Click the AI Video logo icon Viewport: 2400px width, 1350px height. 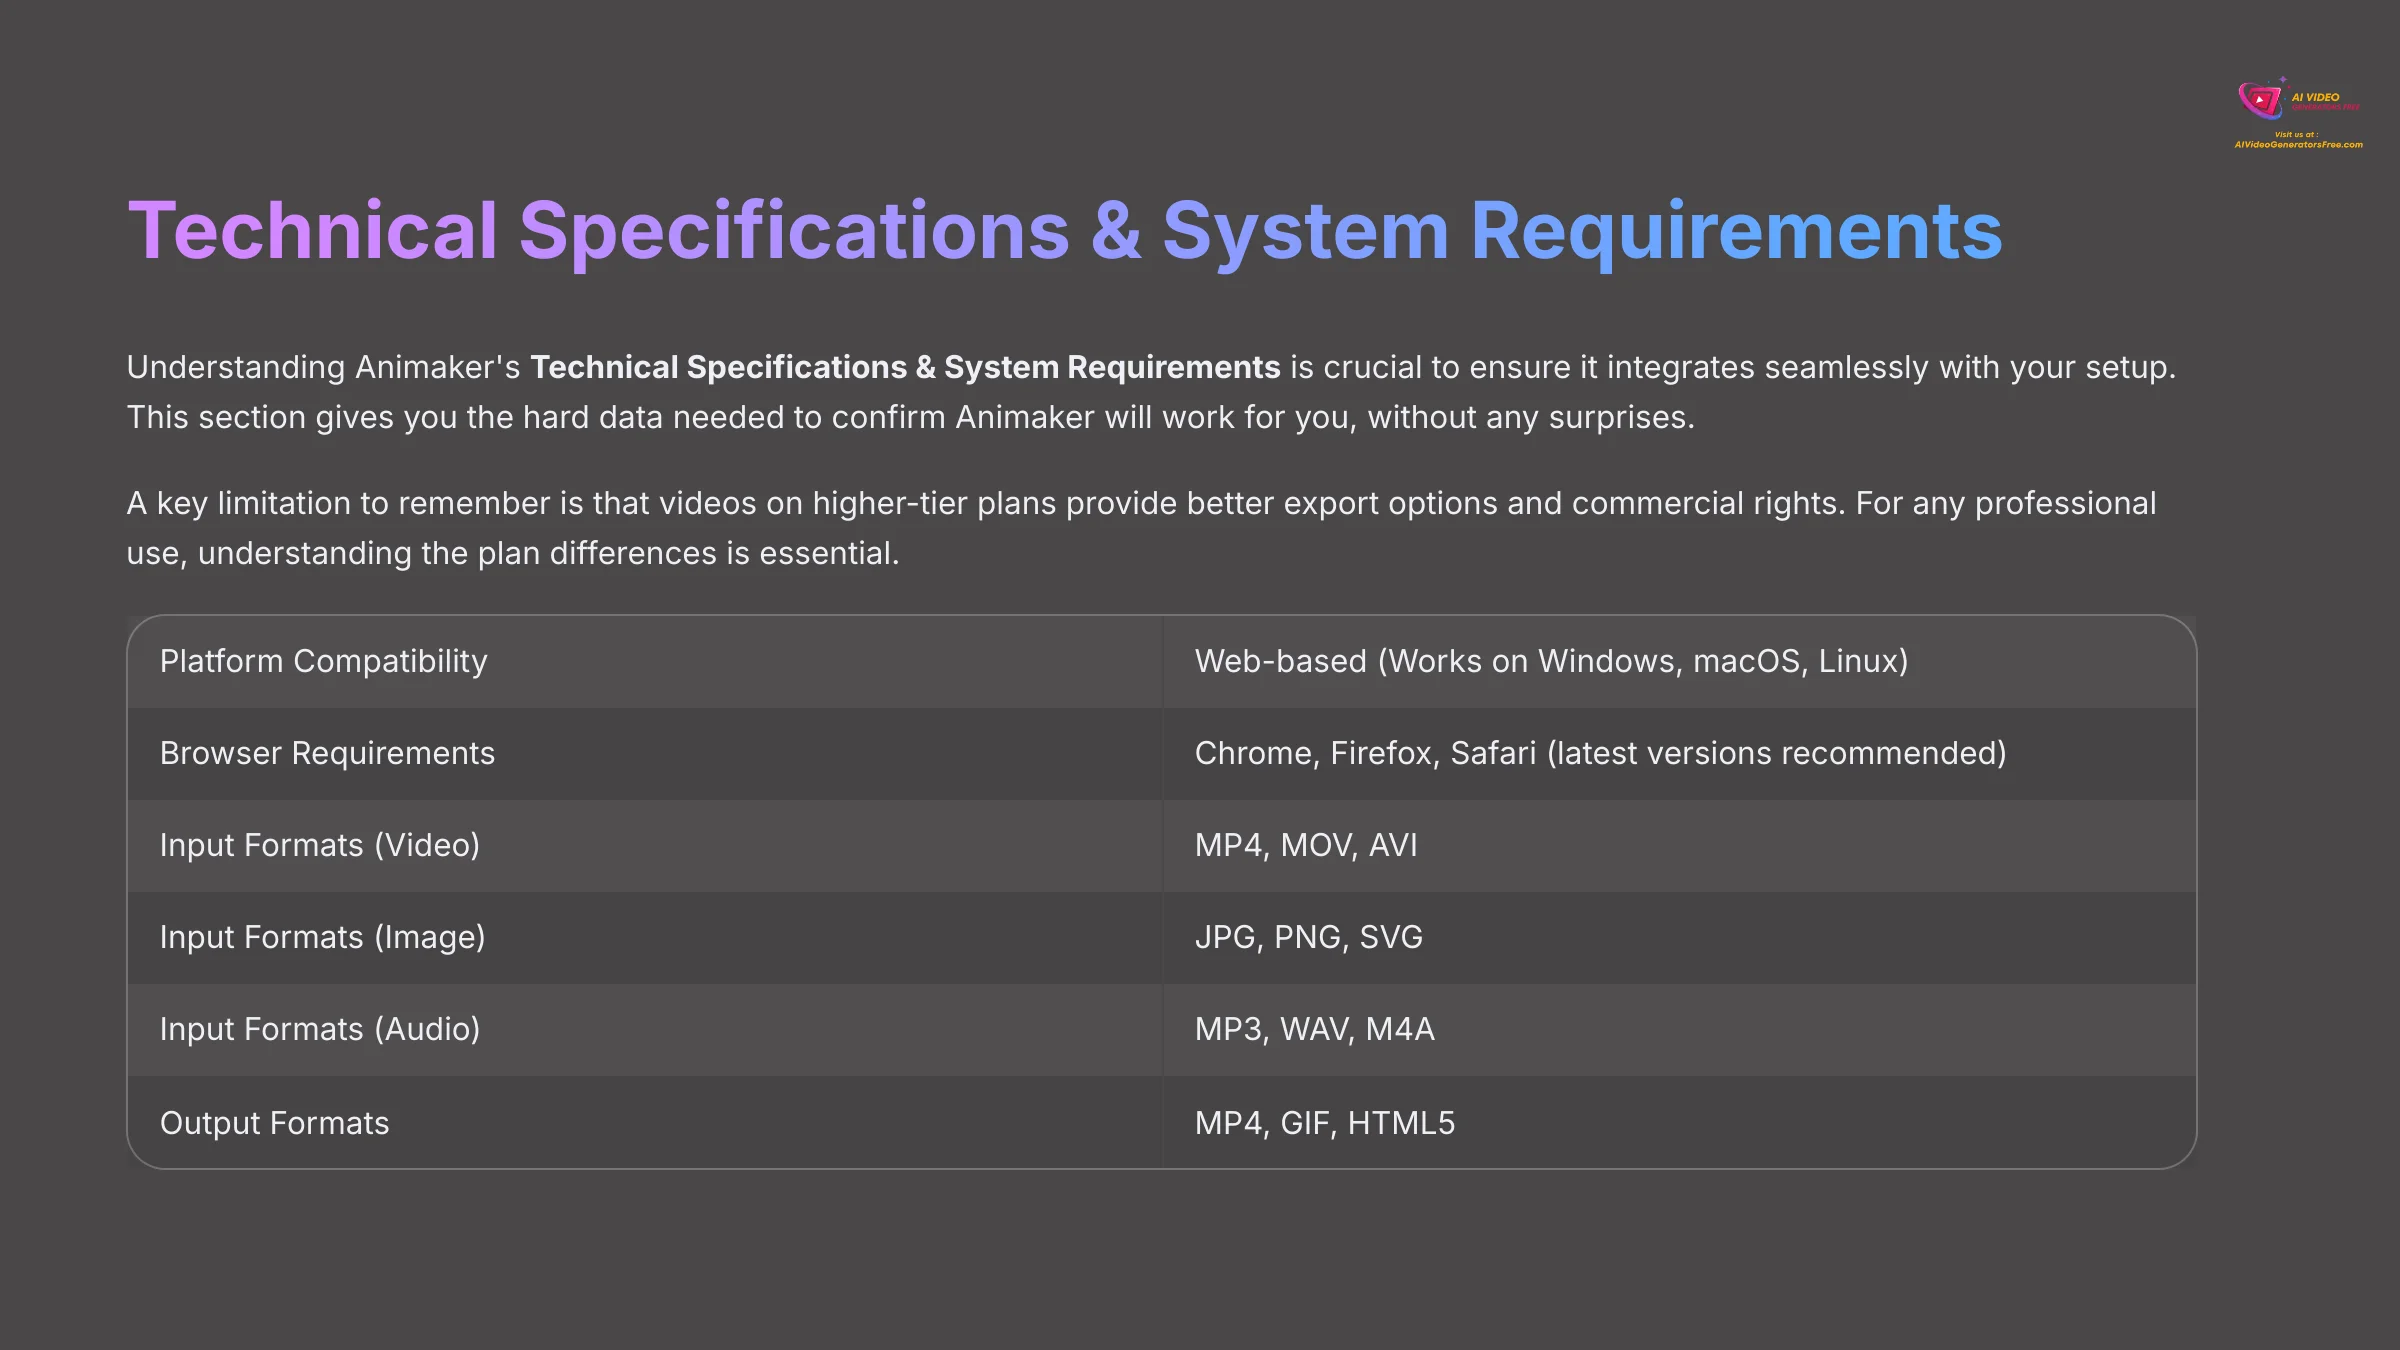(x=2262, y=98)
